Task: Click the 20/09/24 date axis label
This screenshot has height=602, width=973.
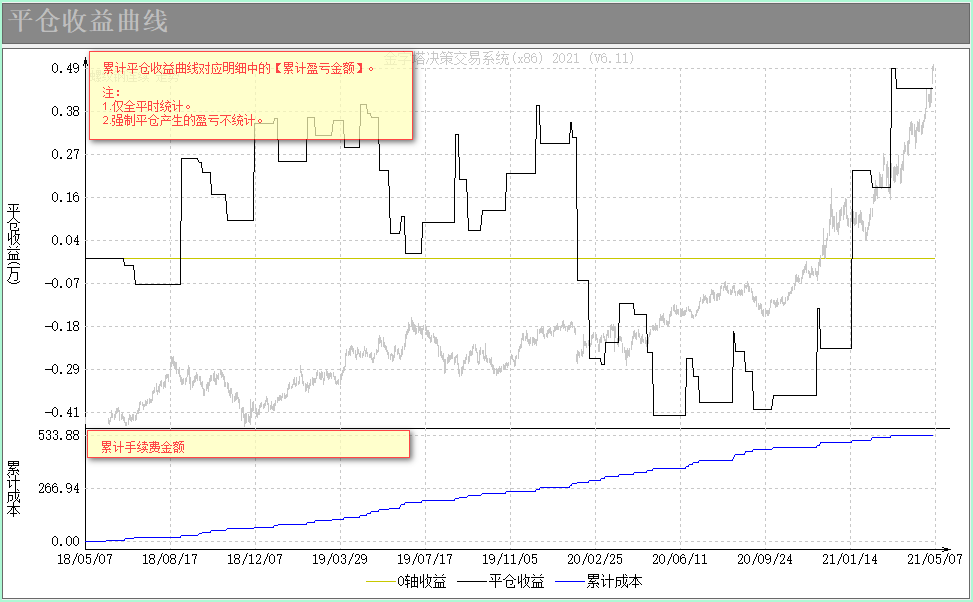Action: tap(765, 559)
